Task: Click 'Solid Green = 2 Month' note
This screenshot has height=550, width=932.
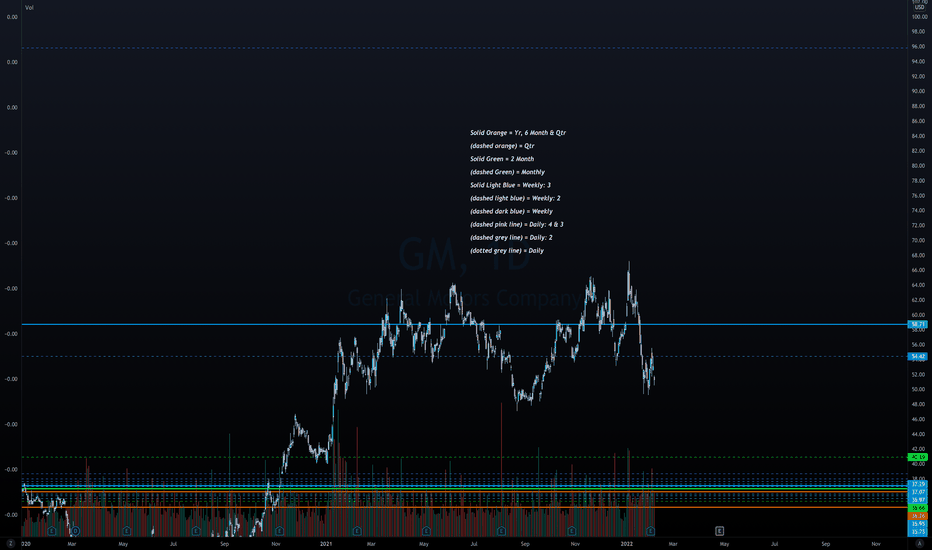Action: 502,159
